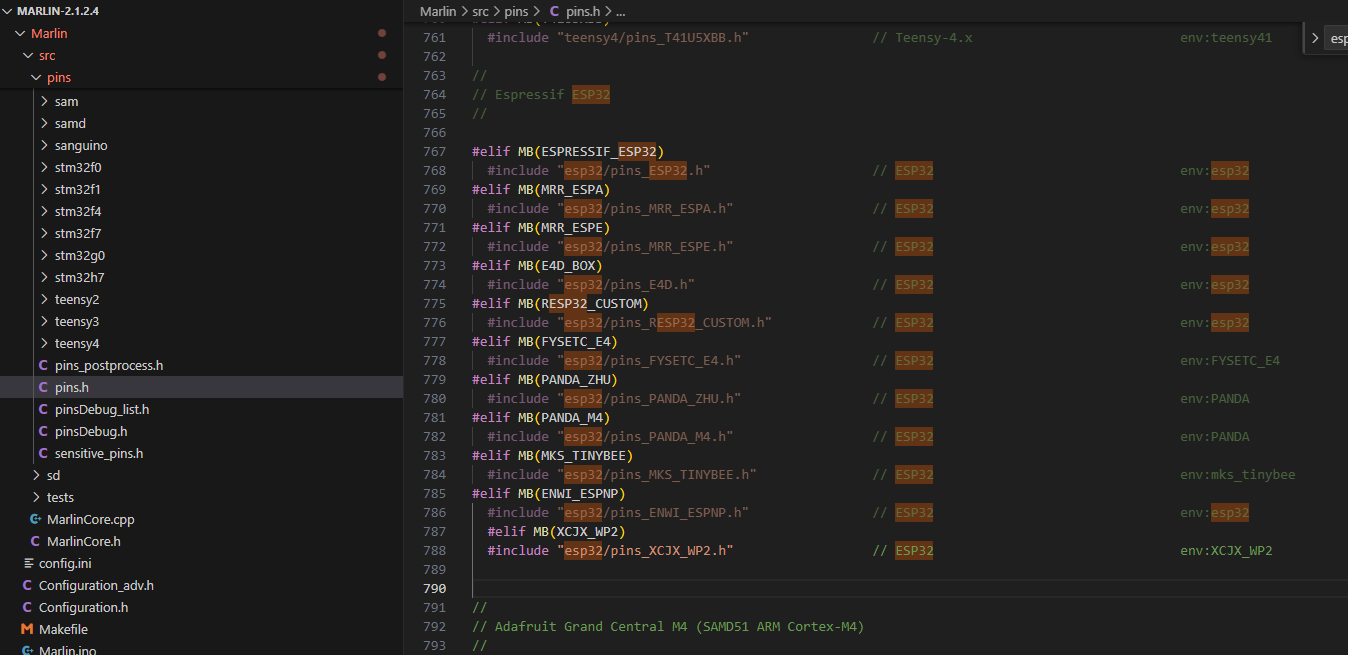Click C icon of Configuration_adv.h
Screen dimensions: 1348x655
(x=27, y=585)
